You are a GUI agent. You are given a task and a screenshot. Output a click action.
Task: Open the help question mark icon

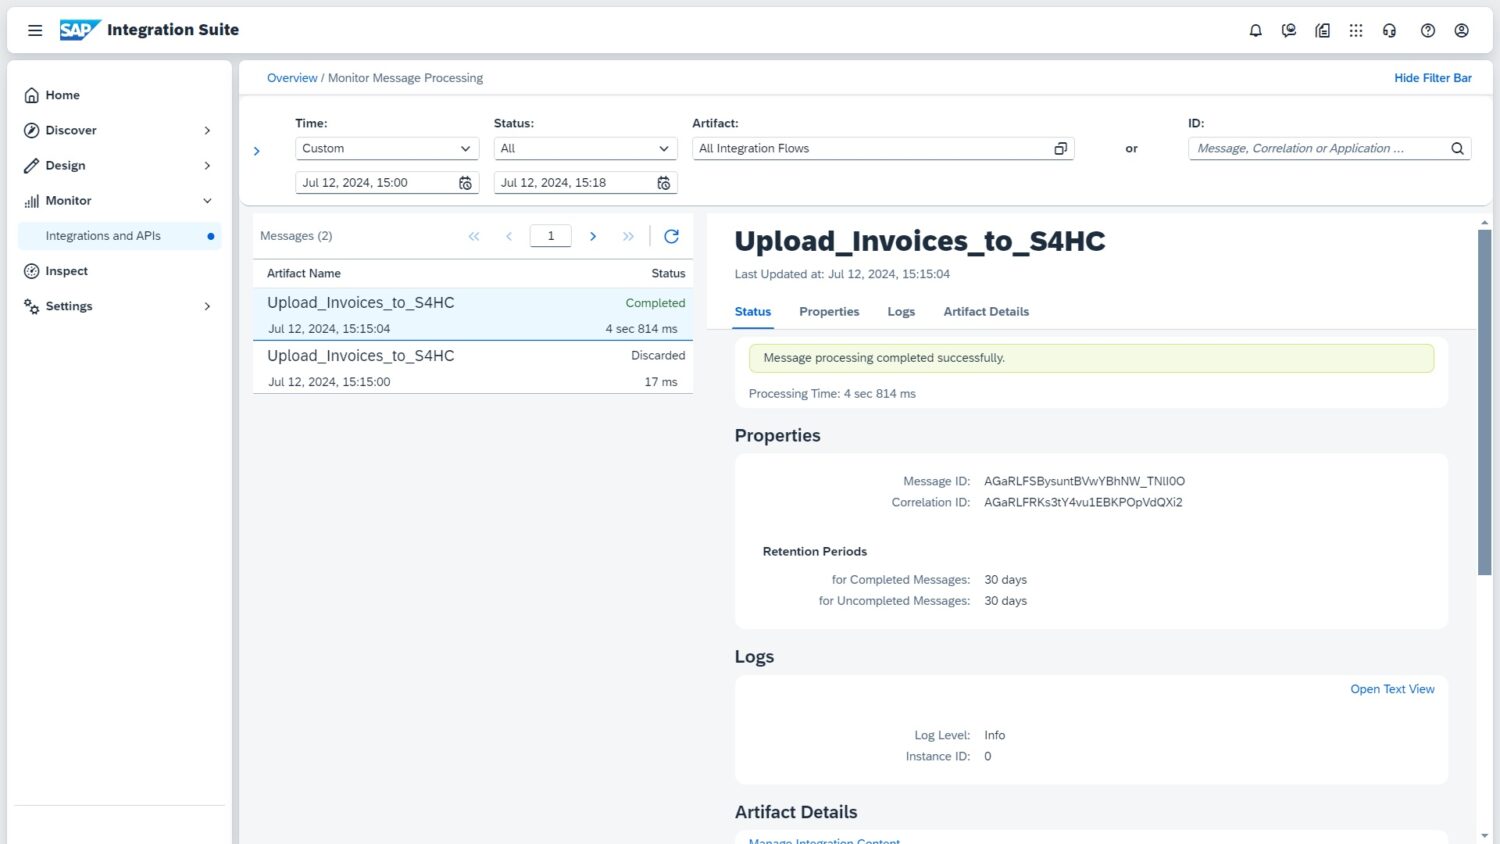coord(1427,30)
